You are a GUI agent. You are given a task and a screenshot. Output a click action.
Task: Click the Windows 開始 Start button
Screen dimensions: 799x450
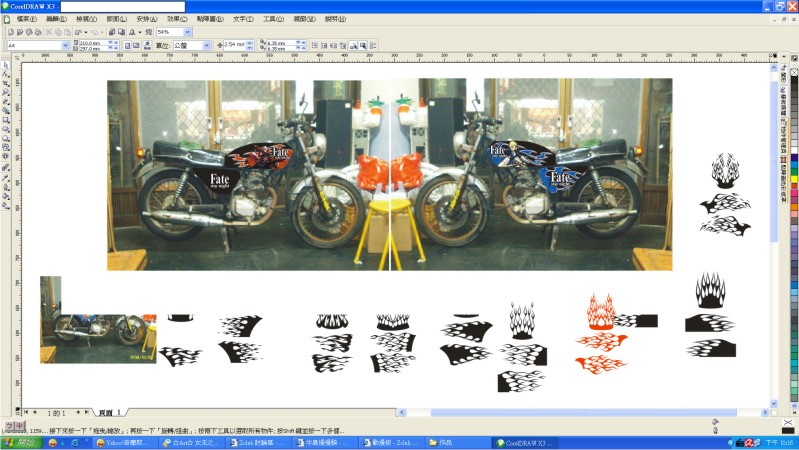(x=21, y=443)
